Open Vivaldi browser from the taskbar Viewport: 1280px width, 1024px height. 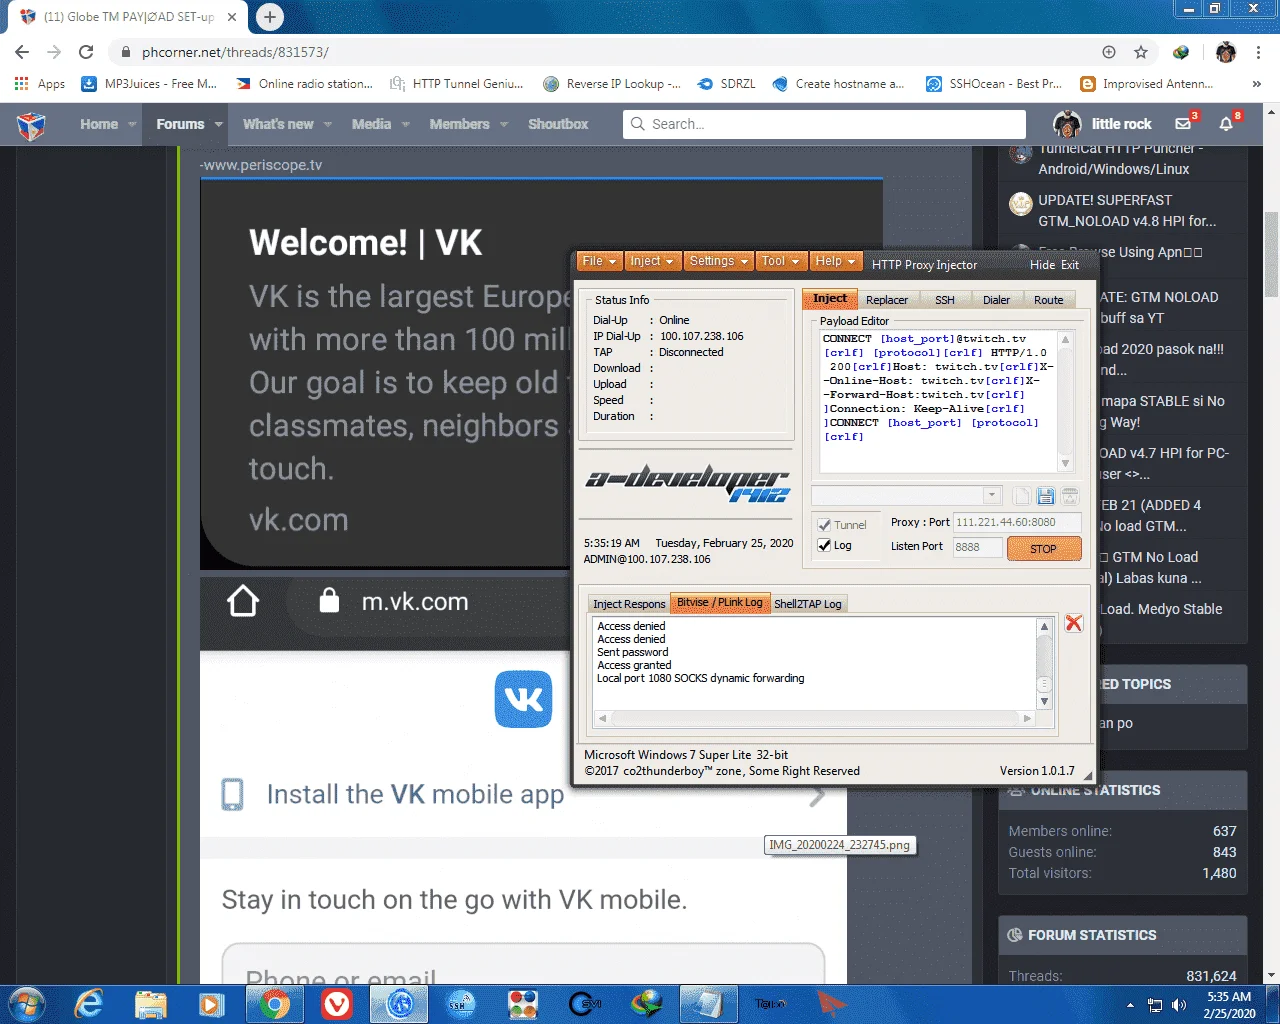coord(337,1004)
